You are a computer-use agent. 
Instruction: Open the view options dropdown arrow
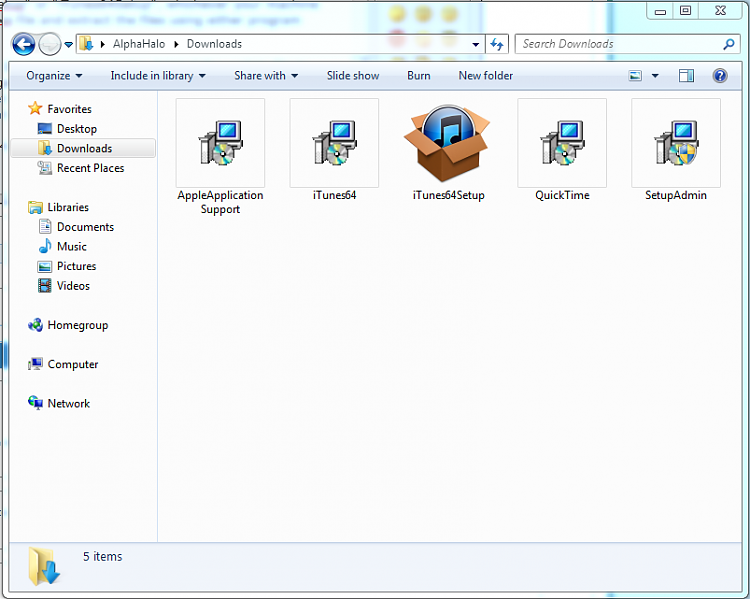click(655, 76)
